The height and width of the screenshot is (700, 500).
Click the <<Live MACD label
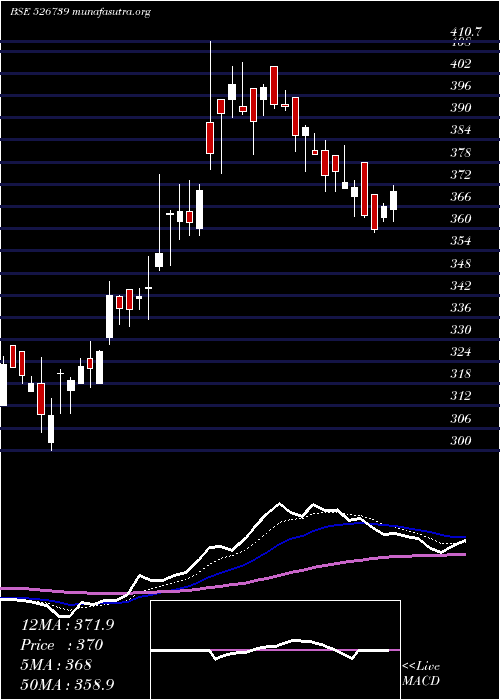click(421, 674)
